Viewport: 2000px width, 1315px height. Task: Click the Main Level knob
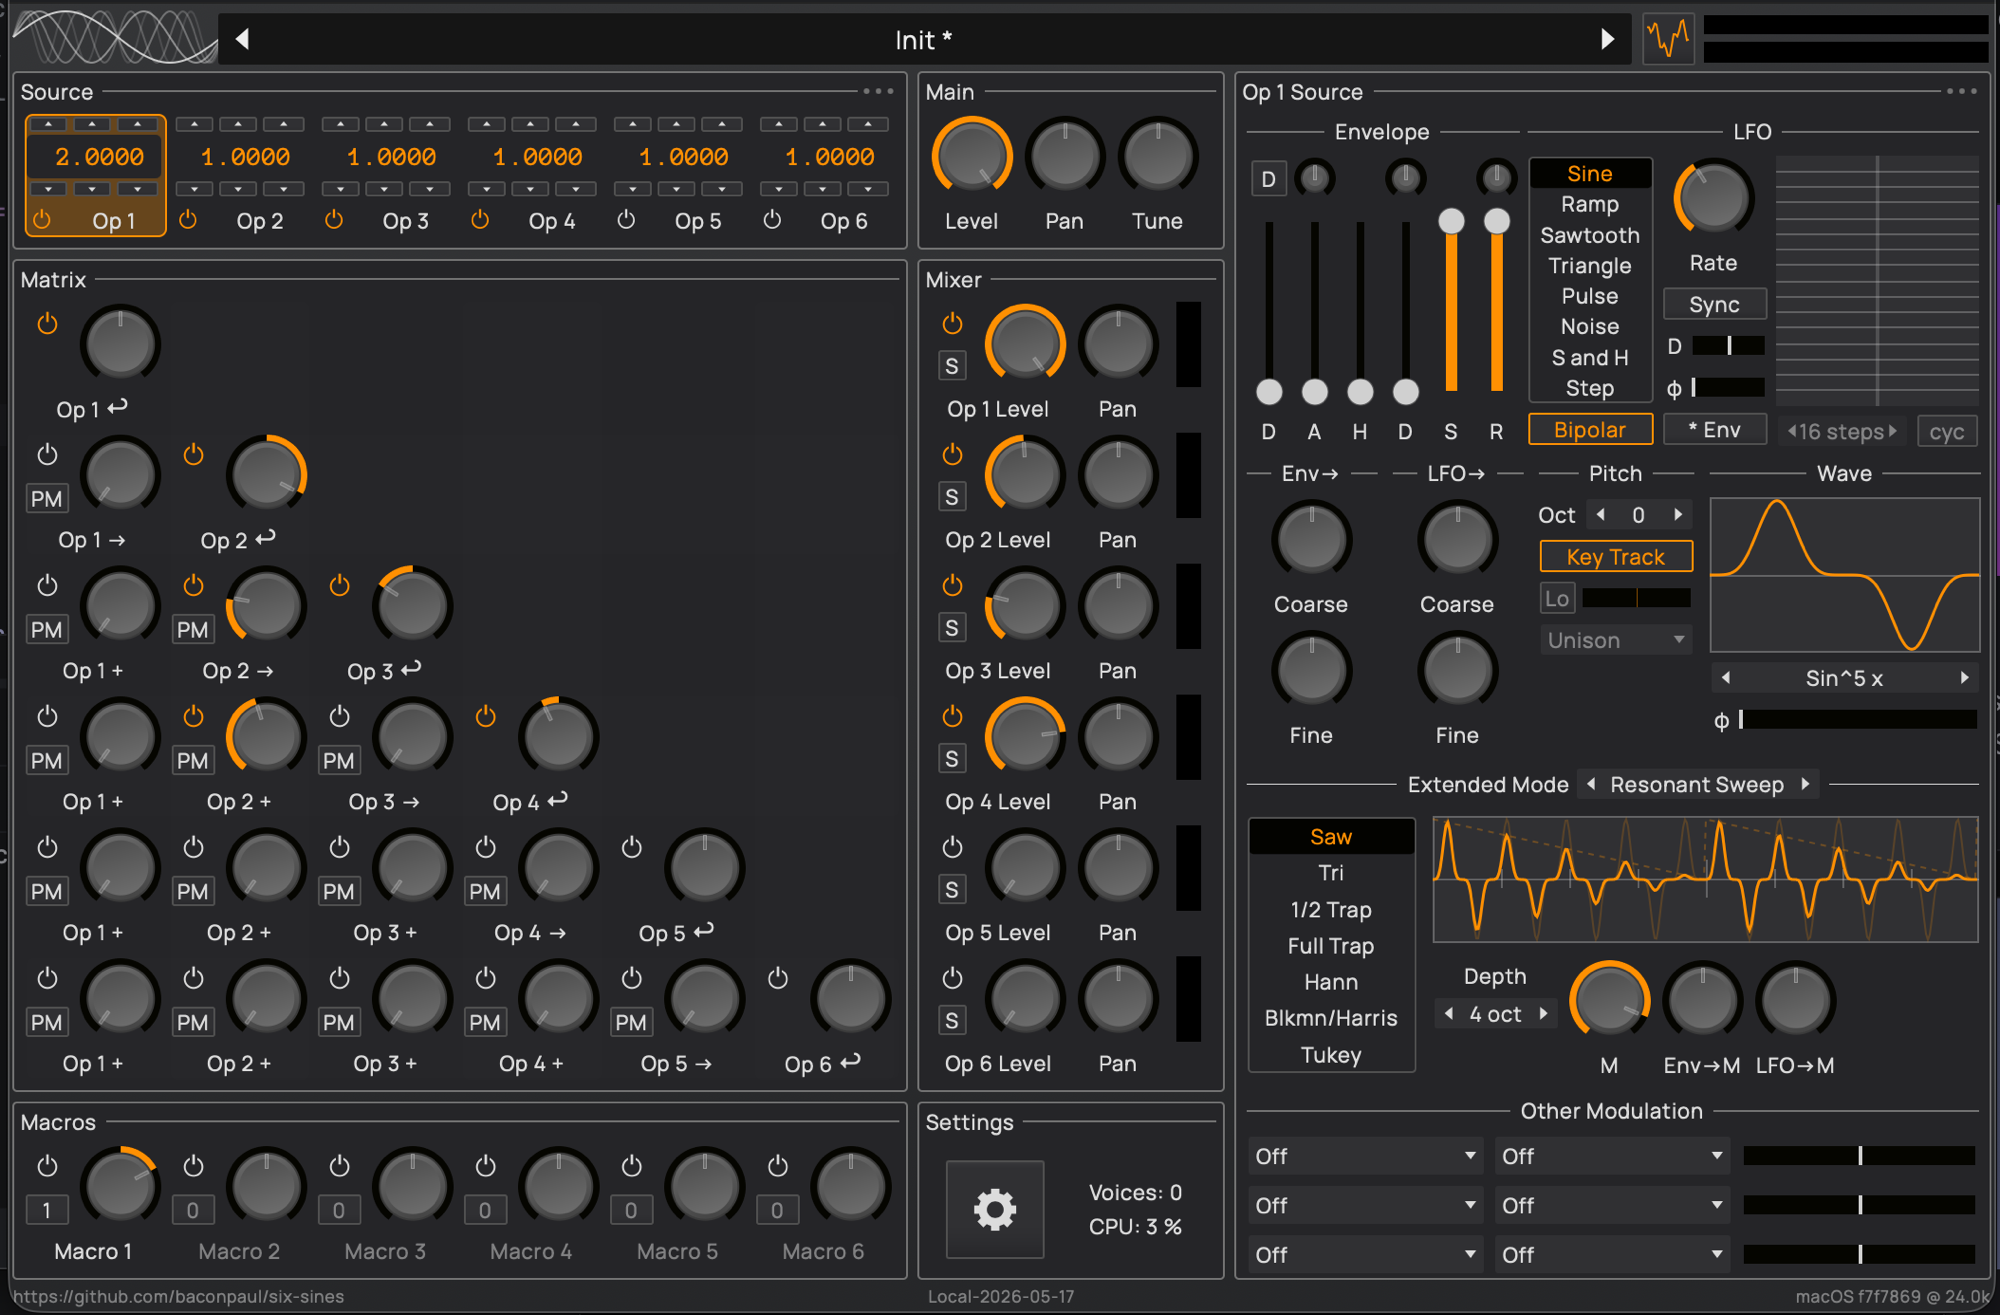[971, 157]
